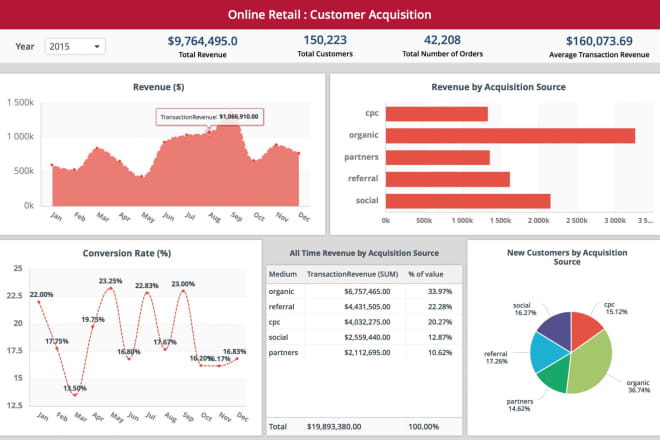This screenshot has height=440, width=660.
Task: Select the organic row in revenue table
Action: point(365,291)
